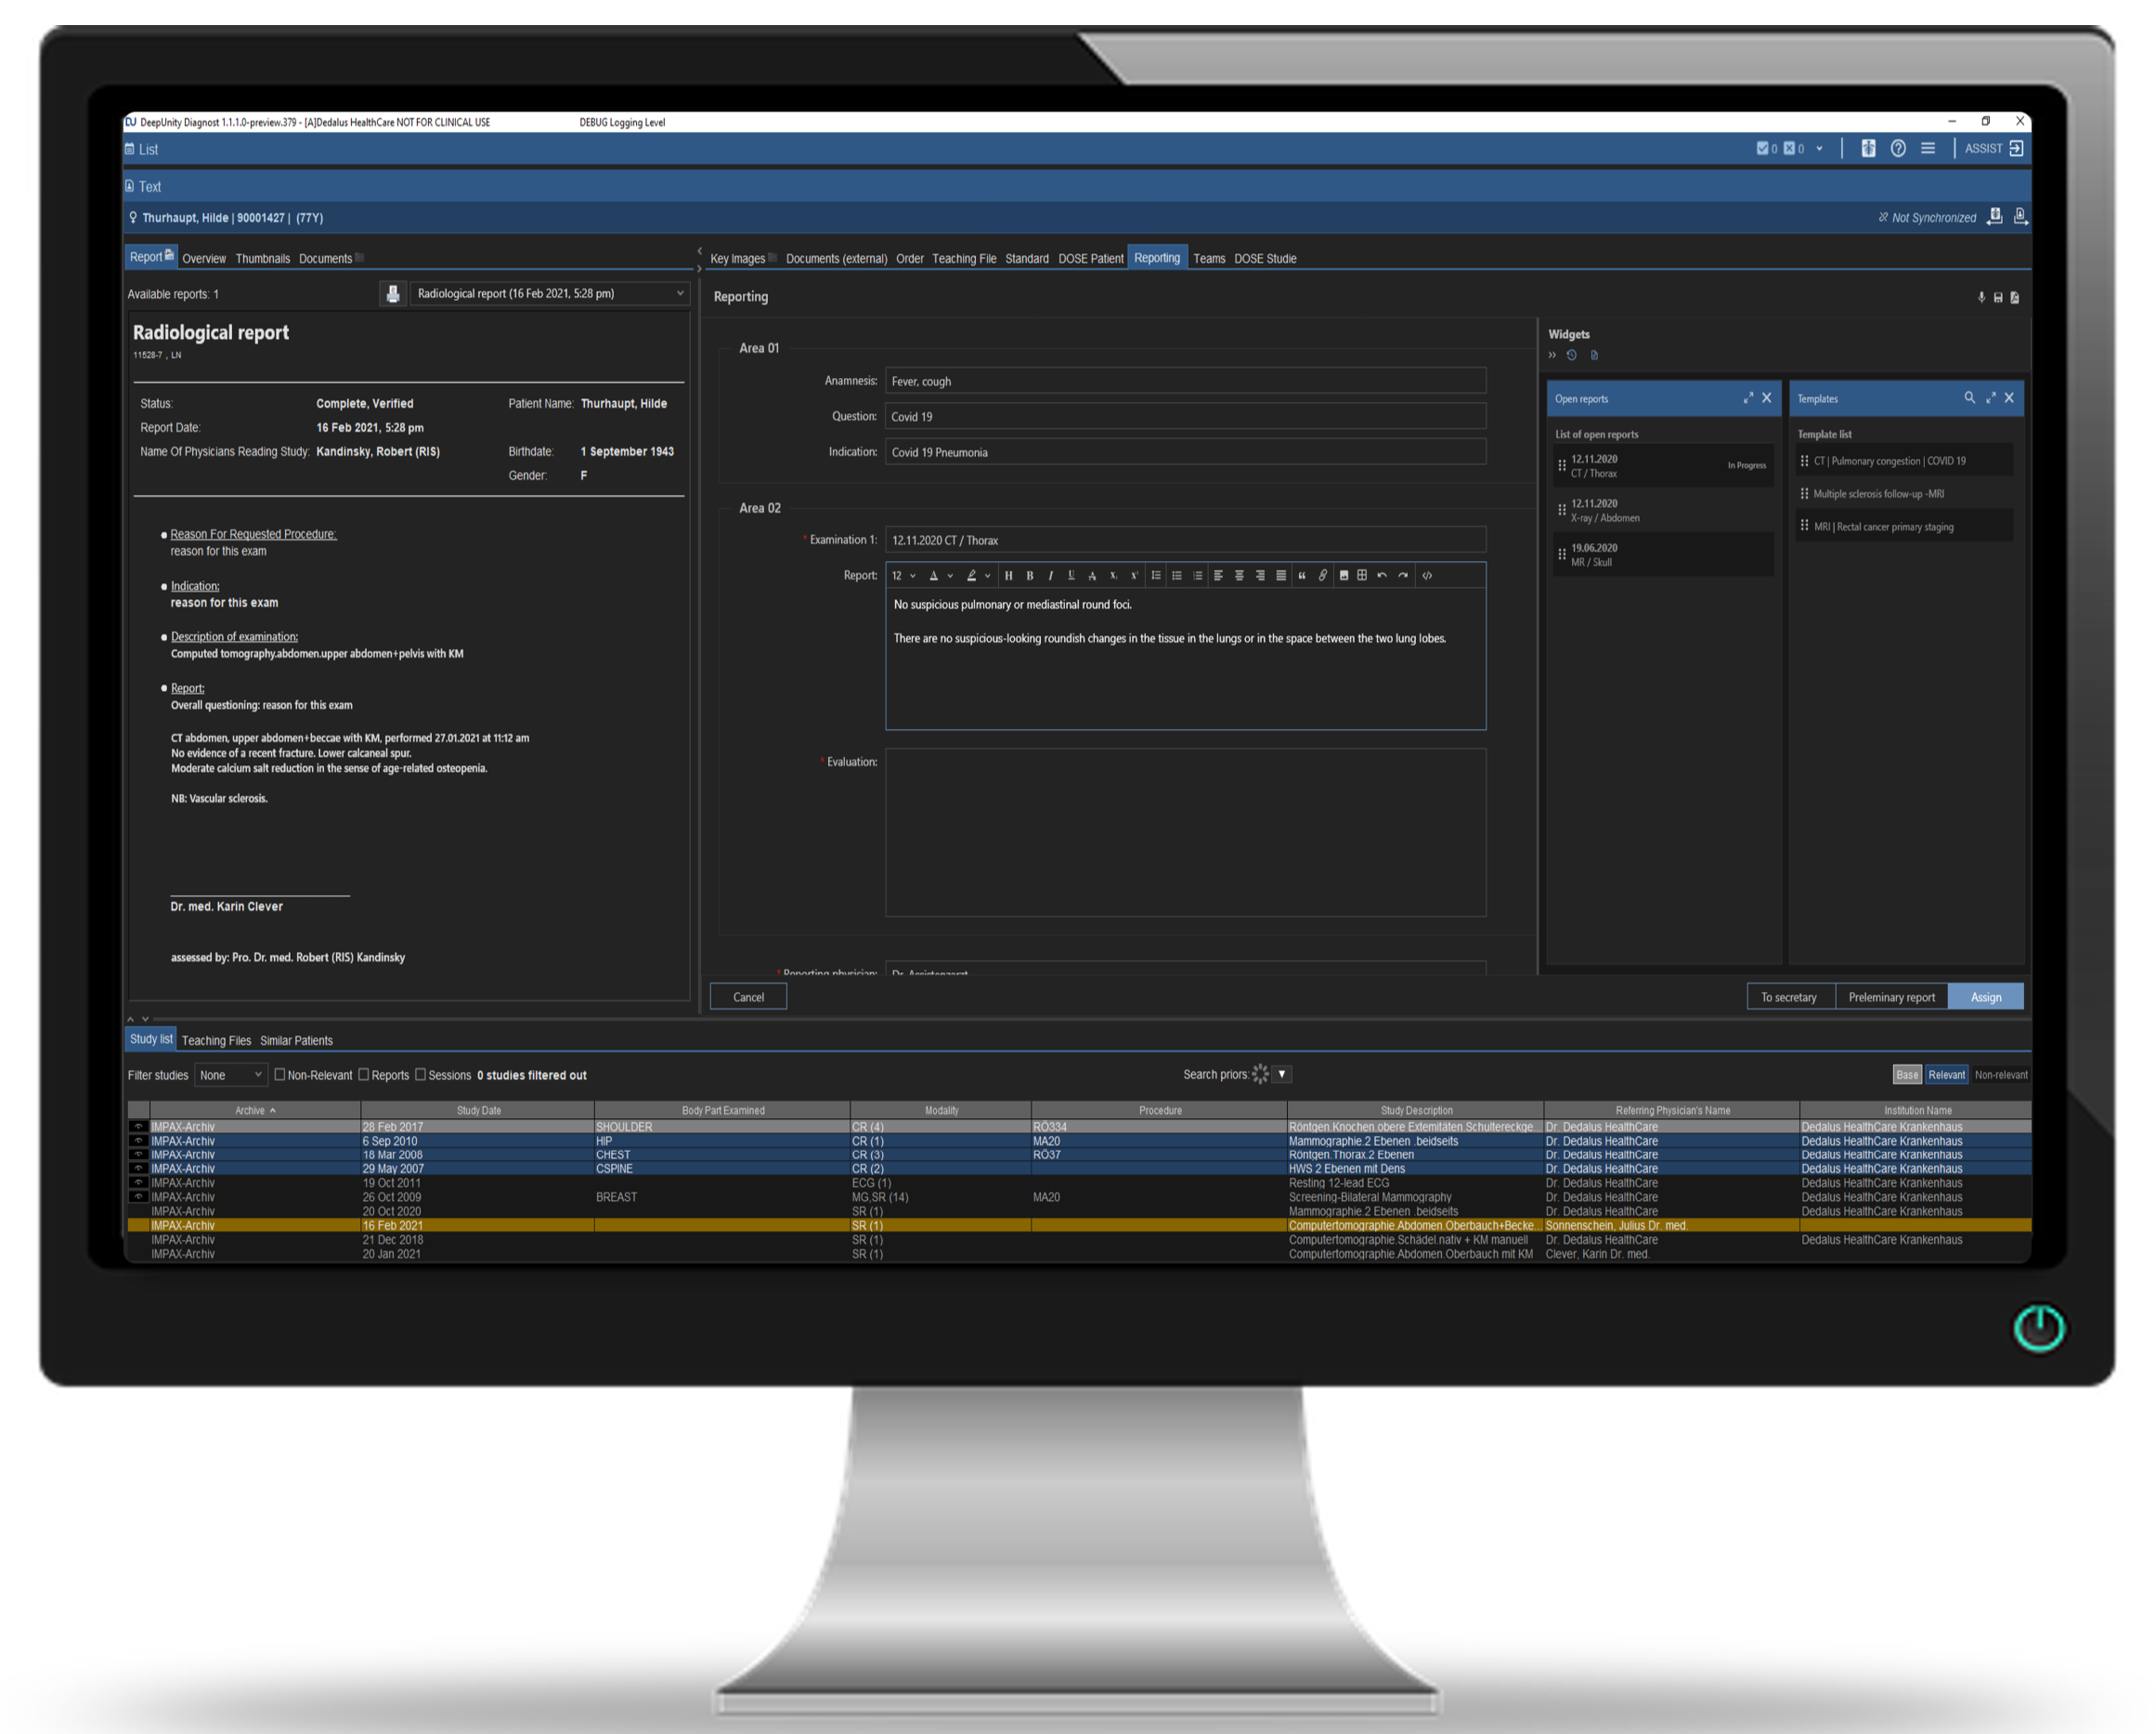Insert hyperlink in report editor toolbar
Screen dimensions: 2156x1734
click(x=1323, y=575)
